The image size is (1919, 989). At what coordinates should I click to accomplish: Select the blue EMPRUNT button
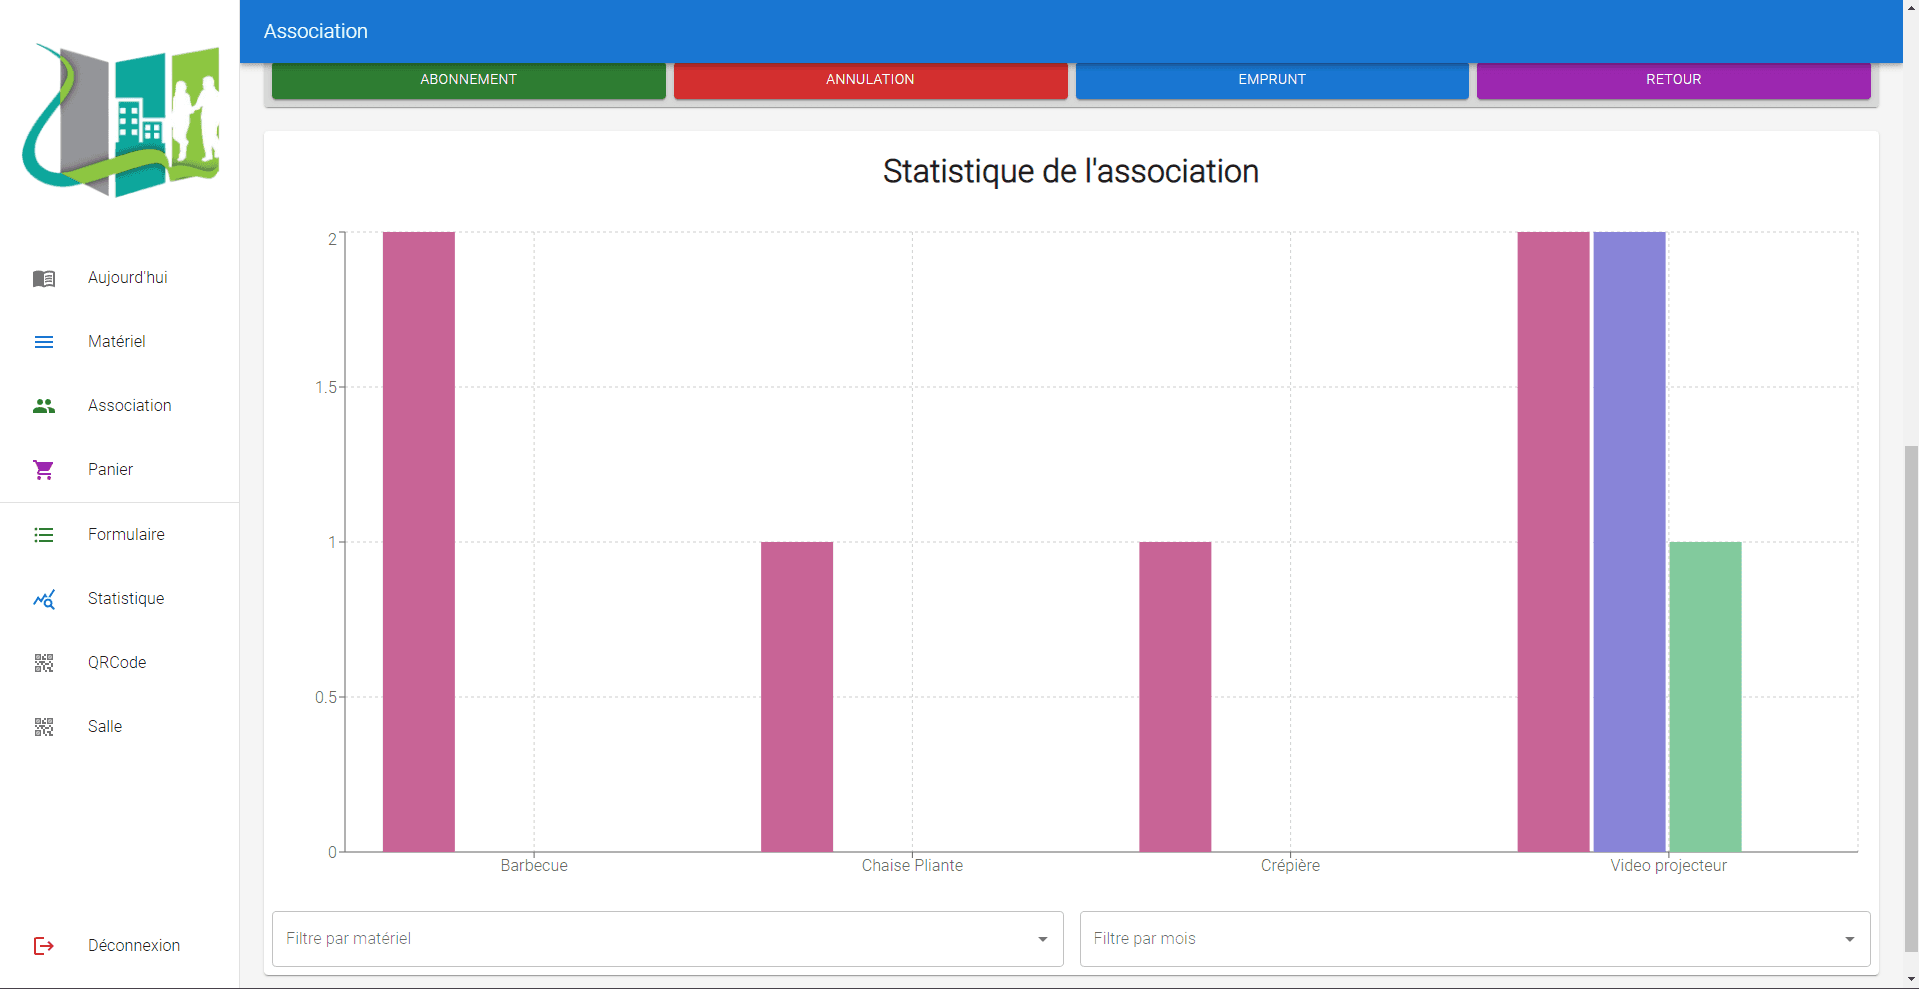1271,80
